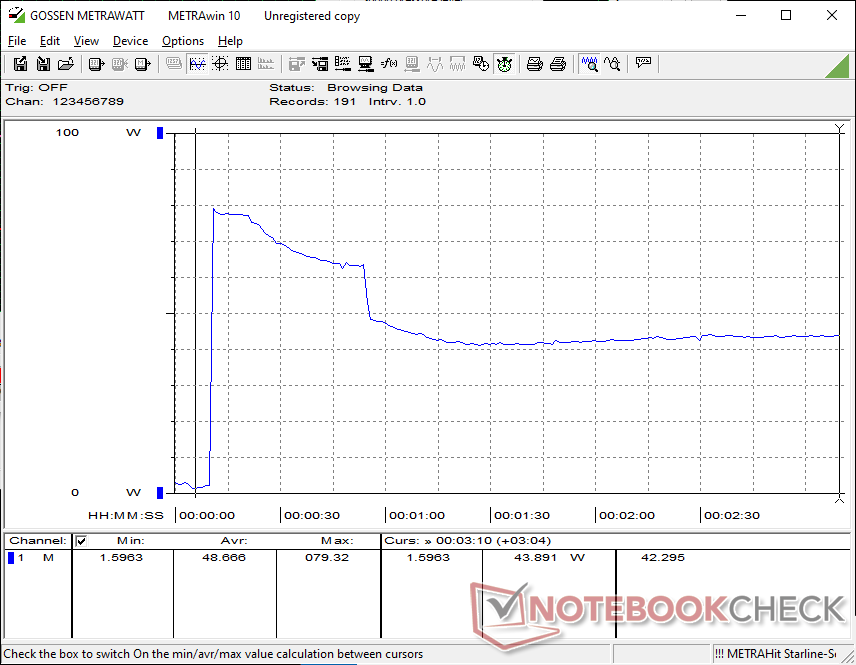The image size is (856, 665).
Task: Open the File menu
Action: click(17, 41)
